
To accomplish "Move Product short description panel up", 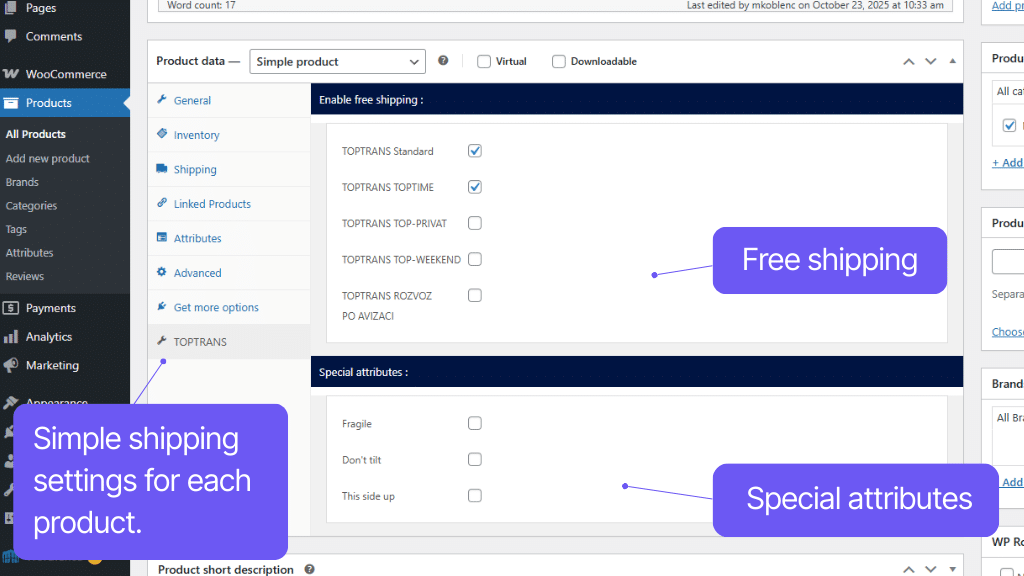I will tap(908, 569).
